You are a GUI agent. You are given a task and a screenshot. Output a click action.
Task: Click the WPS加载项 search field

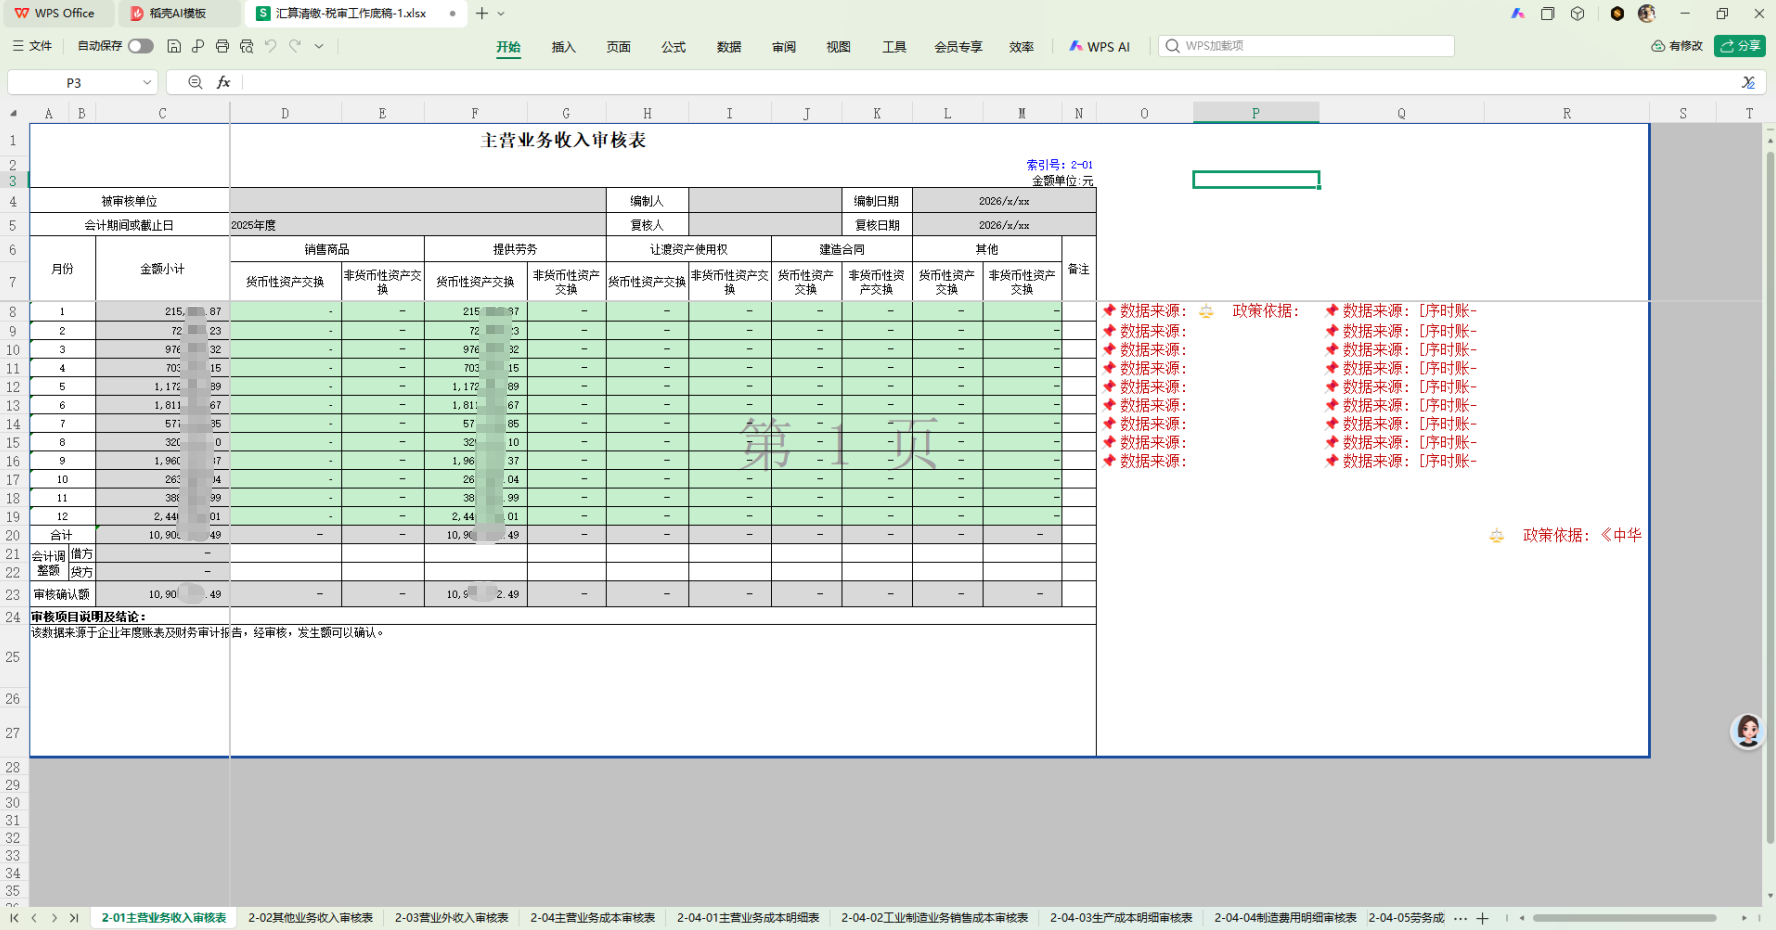tap(1306, 46)
